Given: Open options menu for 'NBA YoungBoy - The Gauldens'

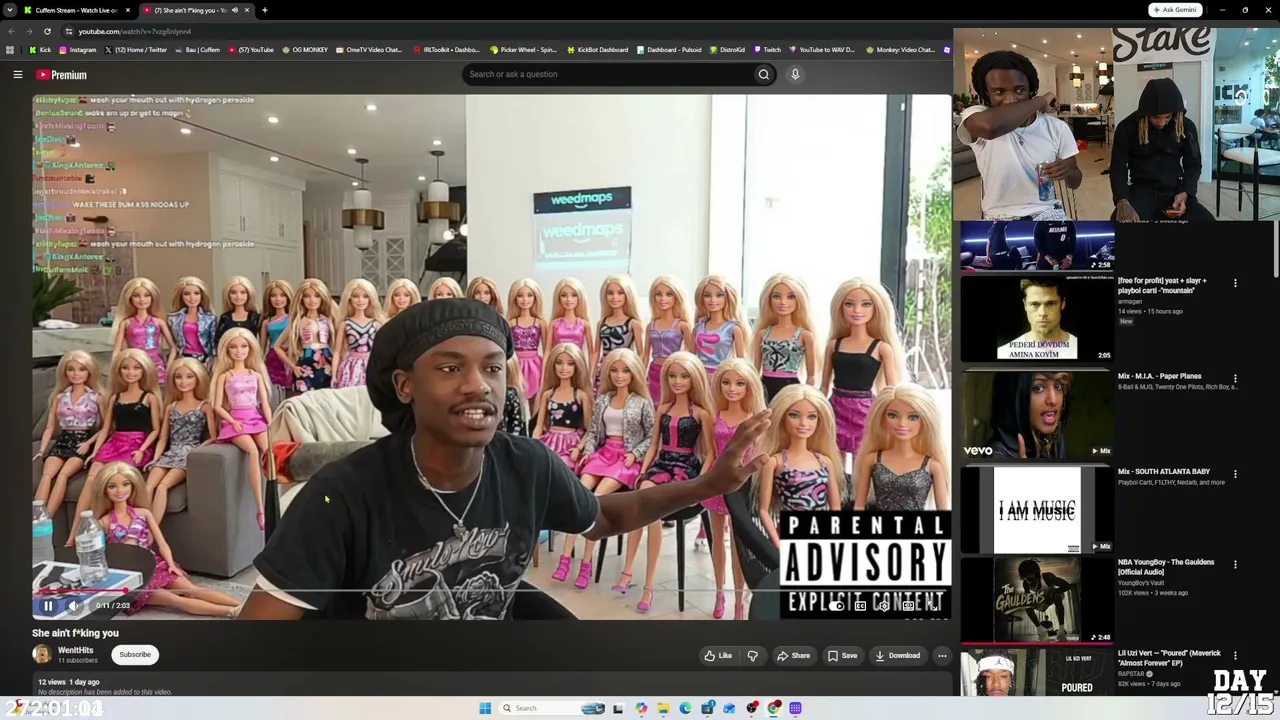Looking at the screenshot, I should [1235, 565].
